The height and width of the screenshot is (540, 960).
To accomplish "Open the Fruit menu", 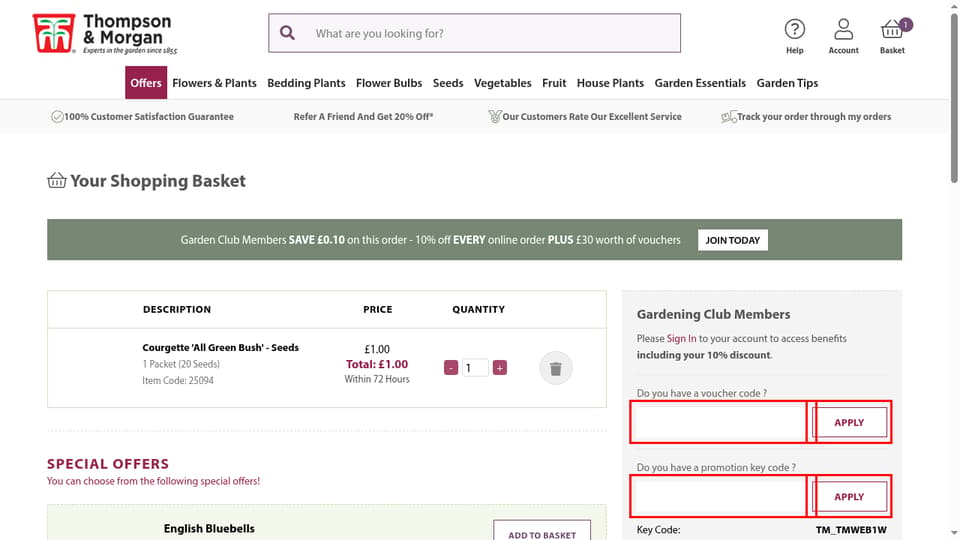I will [554, 83].
